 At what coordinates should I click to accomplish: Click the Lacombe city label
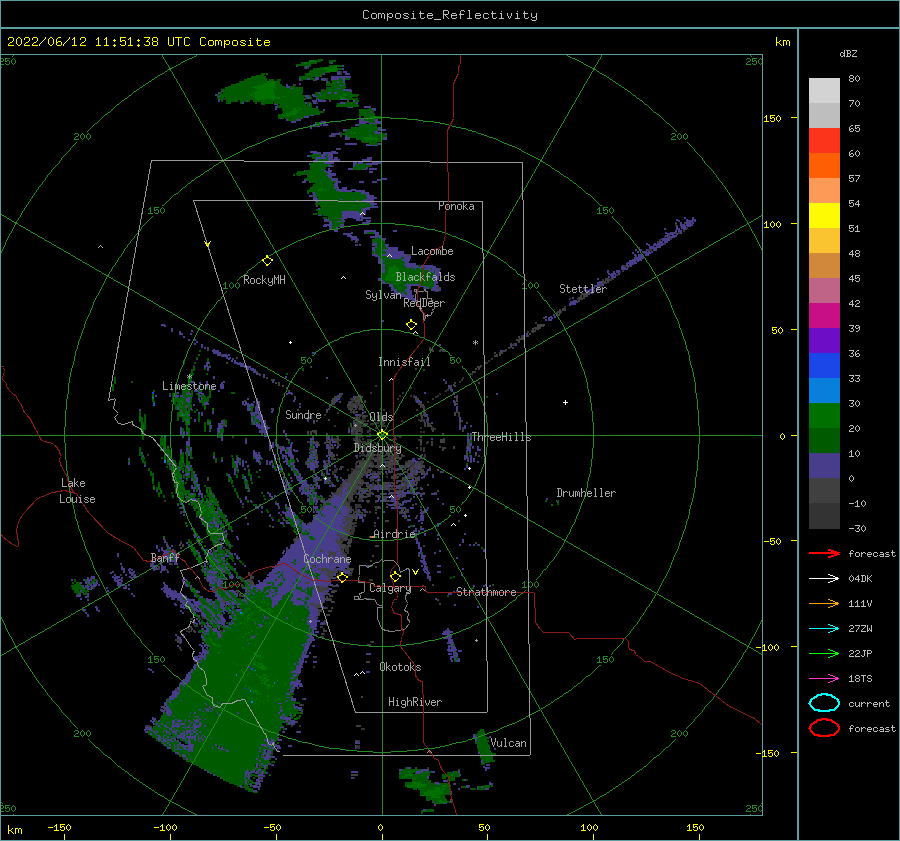pos(432,251)
